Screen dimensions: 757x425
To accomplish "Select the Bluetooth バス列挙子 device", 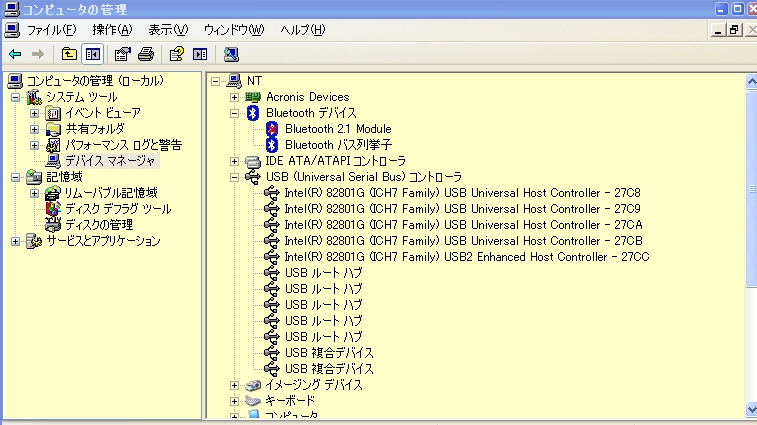I will tap(338, 145).
